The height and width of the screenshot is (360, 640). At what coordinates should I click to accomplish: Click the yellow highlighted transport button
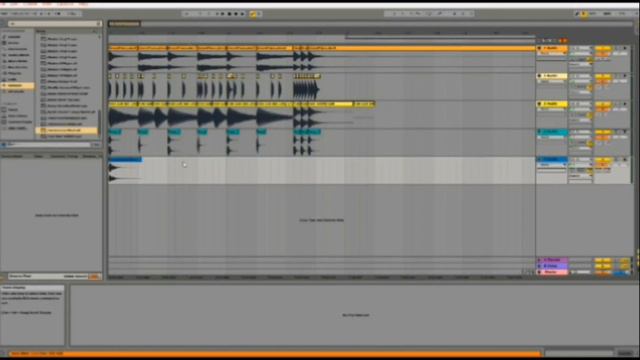(x=253, y=14)
